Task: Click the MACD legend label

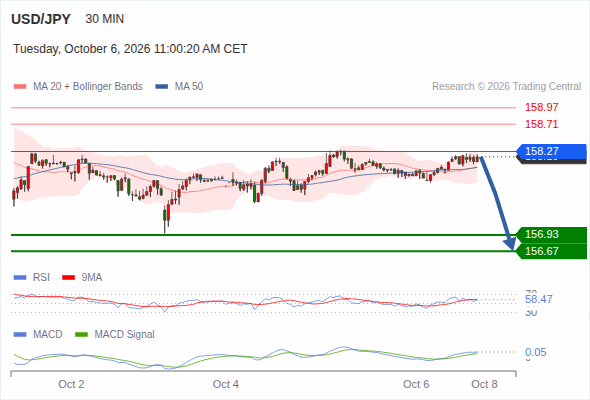Action: [x=48, y=334]
